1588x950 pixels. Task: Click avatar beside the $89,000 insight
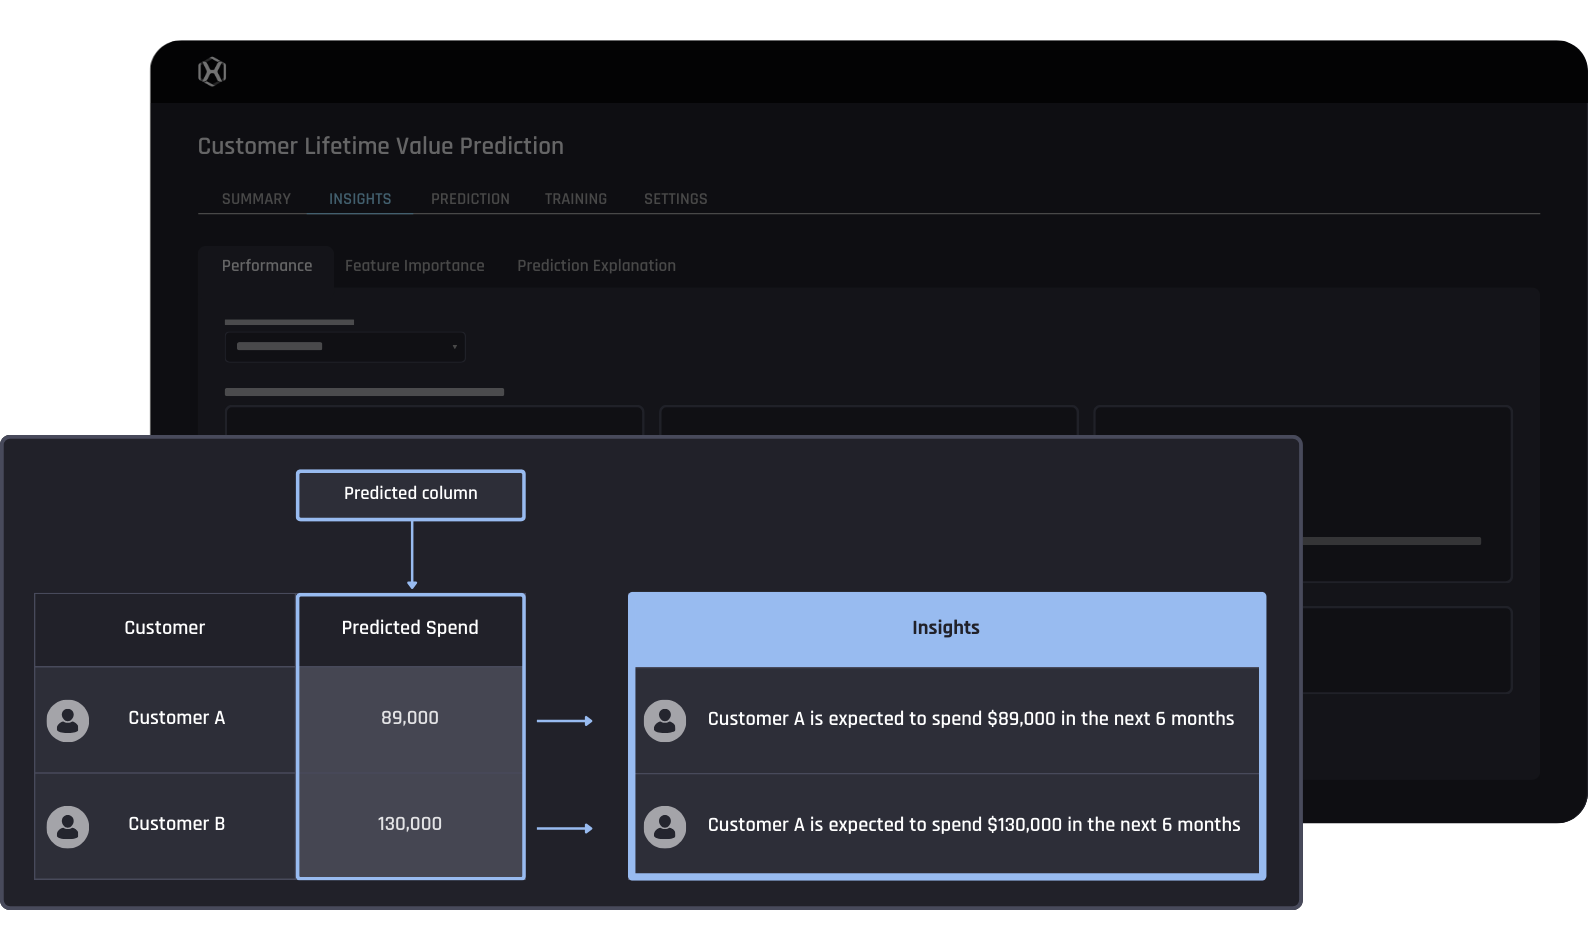[x=665, y=721]
